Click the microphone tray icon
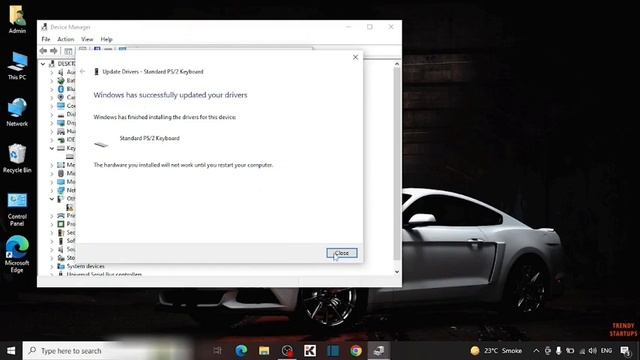The height and width of the screenshot is (360, 640). pos(558,351)
